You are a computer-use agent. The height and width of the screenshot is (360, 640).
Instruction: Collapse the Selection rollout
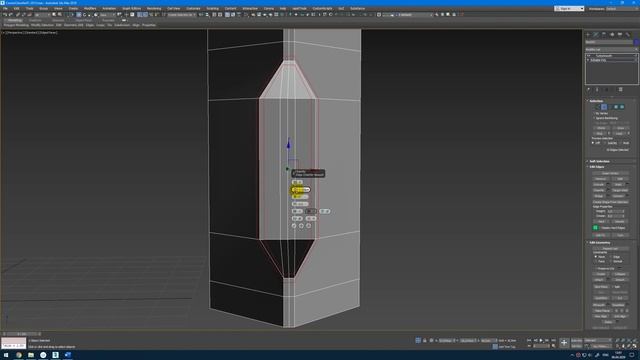click(596, 101)
